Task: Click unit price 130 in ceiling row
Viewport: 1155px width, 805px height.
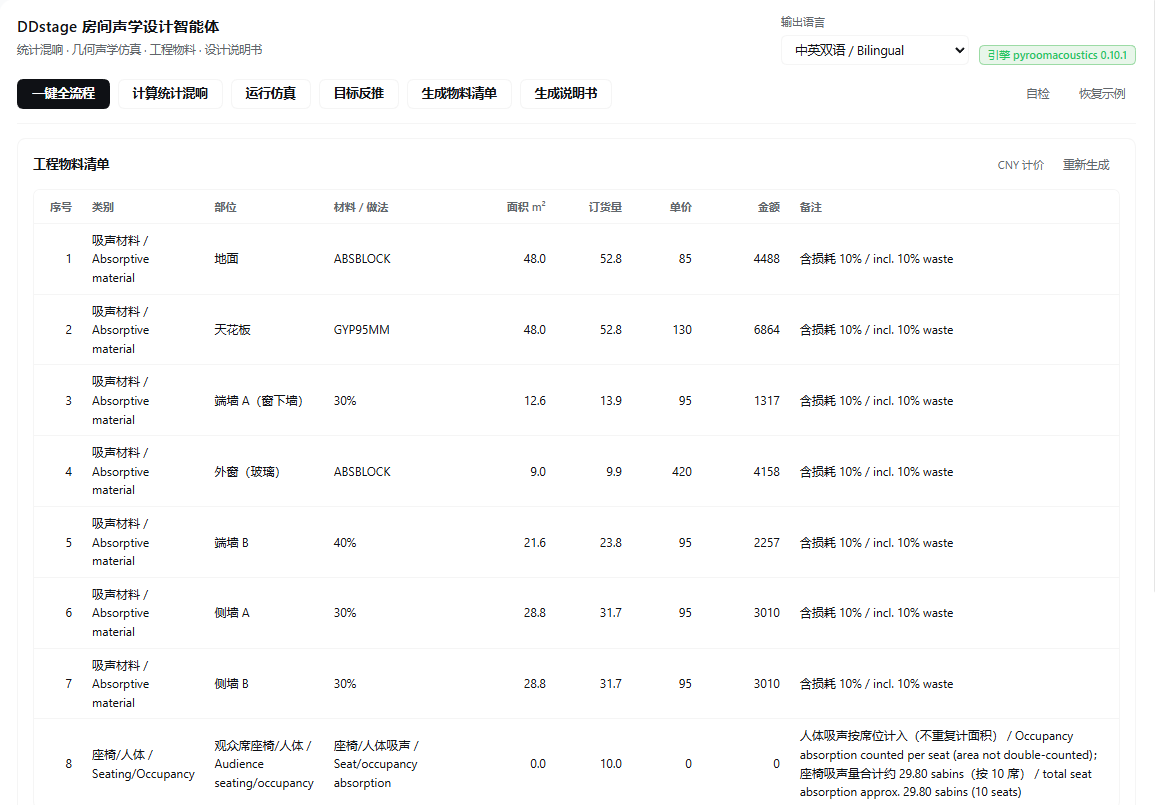Action: click(682, 330)
